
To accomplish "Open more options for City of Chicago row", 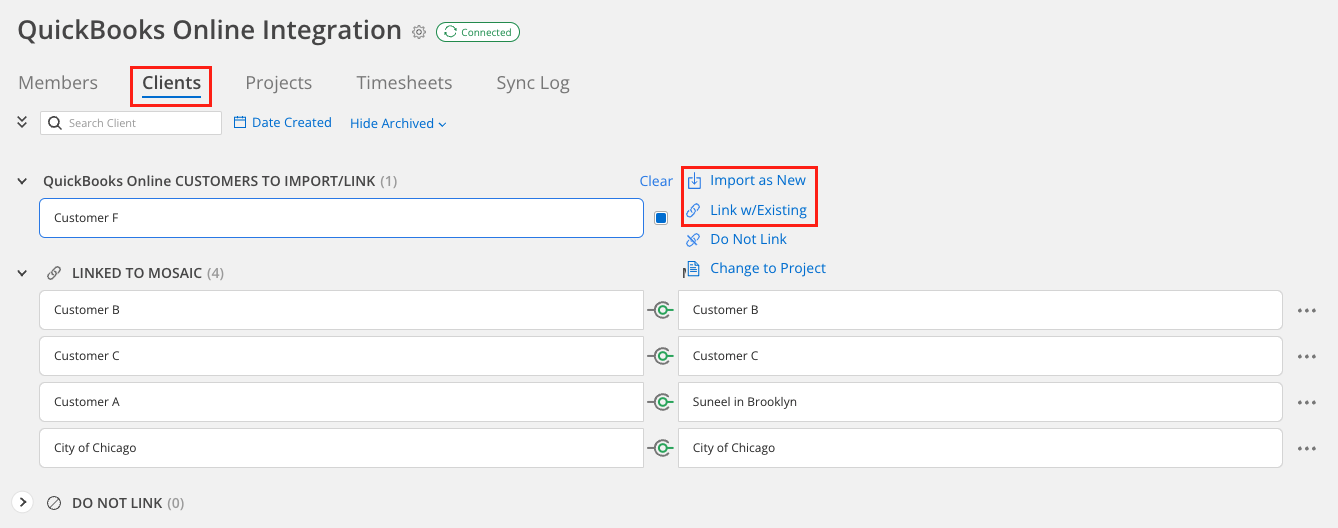I will click(x=1306, y=448).
